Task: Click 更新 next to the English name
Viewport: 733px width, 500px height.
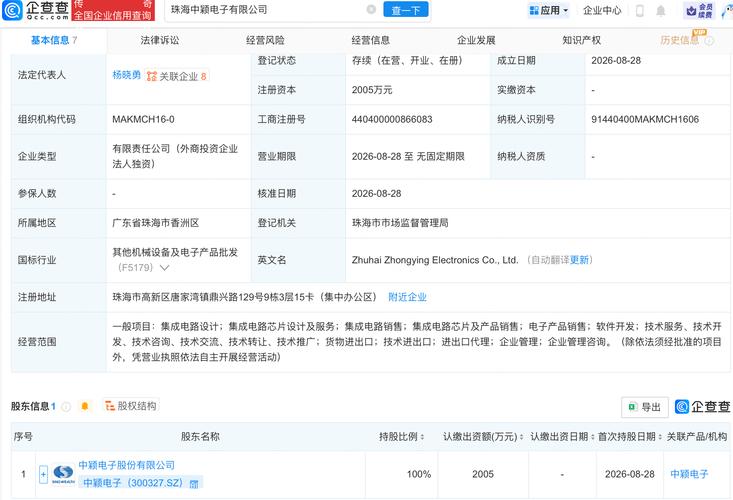Action: pos(579,260)
